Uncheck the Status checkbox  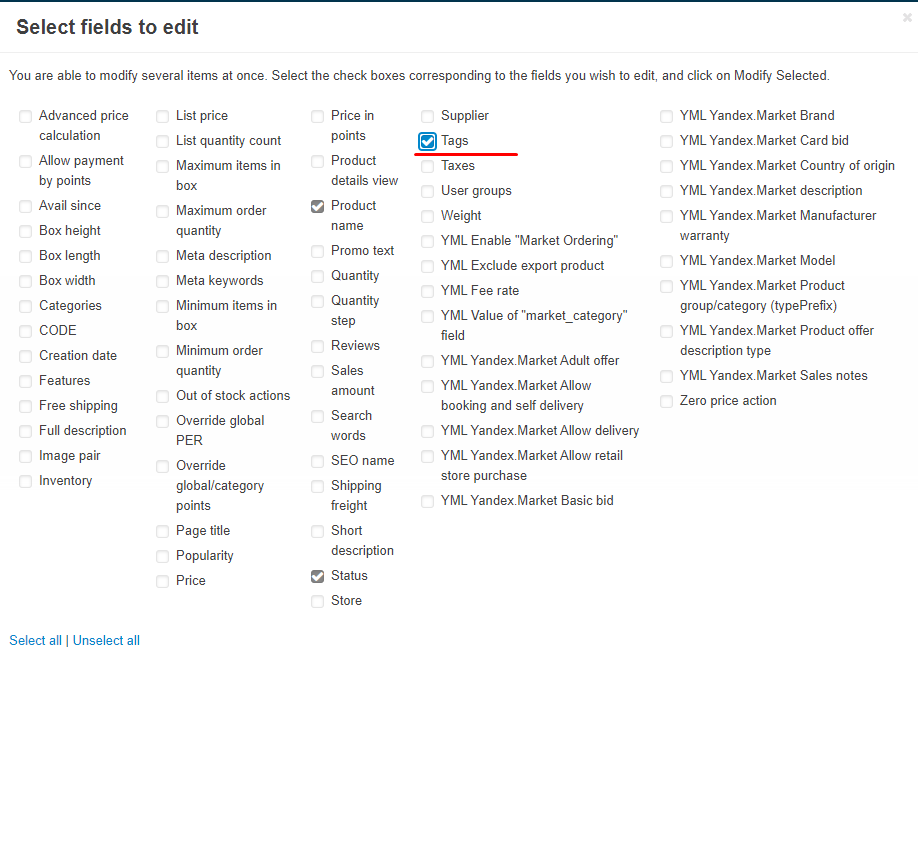[317, 577]
